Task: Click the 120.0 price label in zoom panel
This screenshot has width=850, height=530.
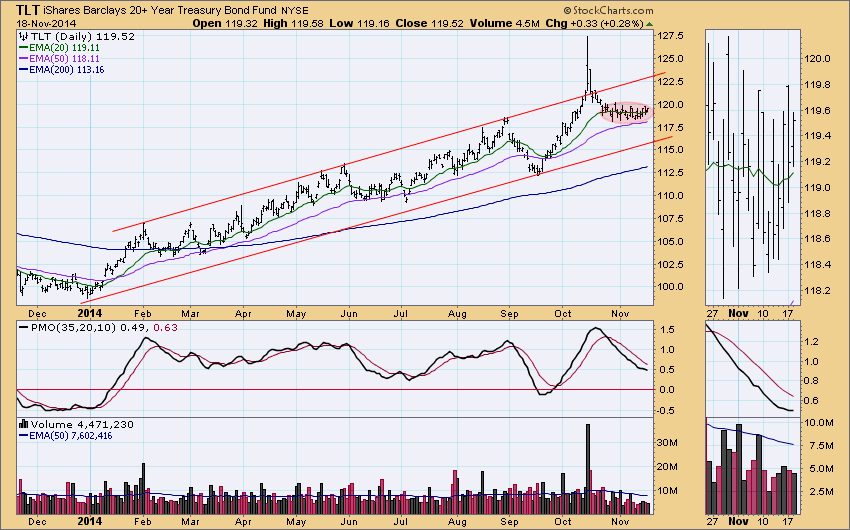Action: click(819, 59)
